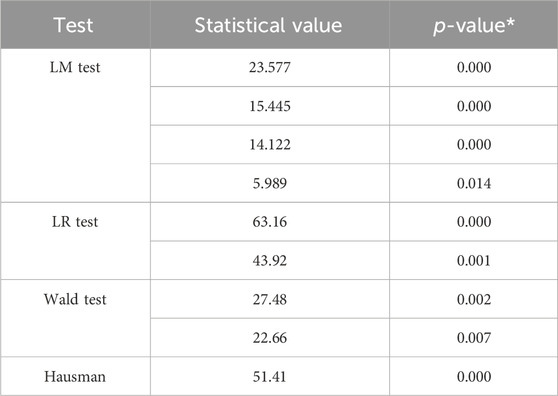Select the LM test row label
This screenshot has width=558, height=396.
[x=75, y=67]
